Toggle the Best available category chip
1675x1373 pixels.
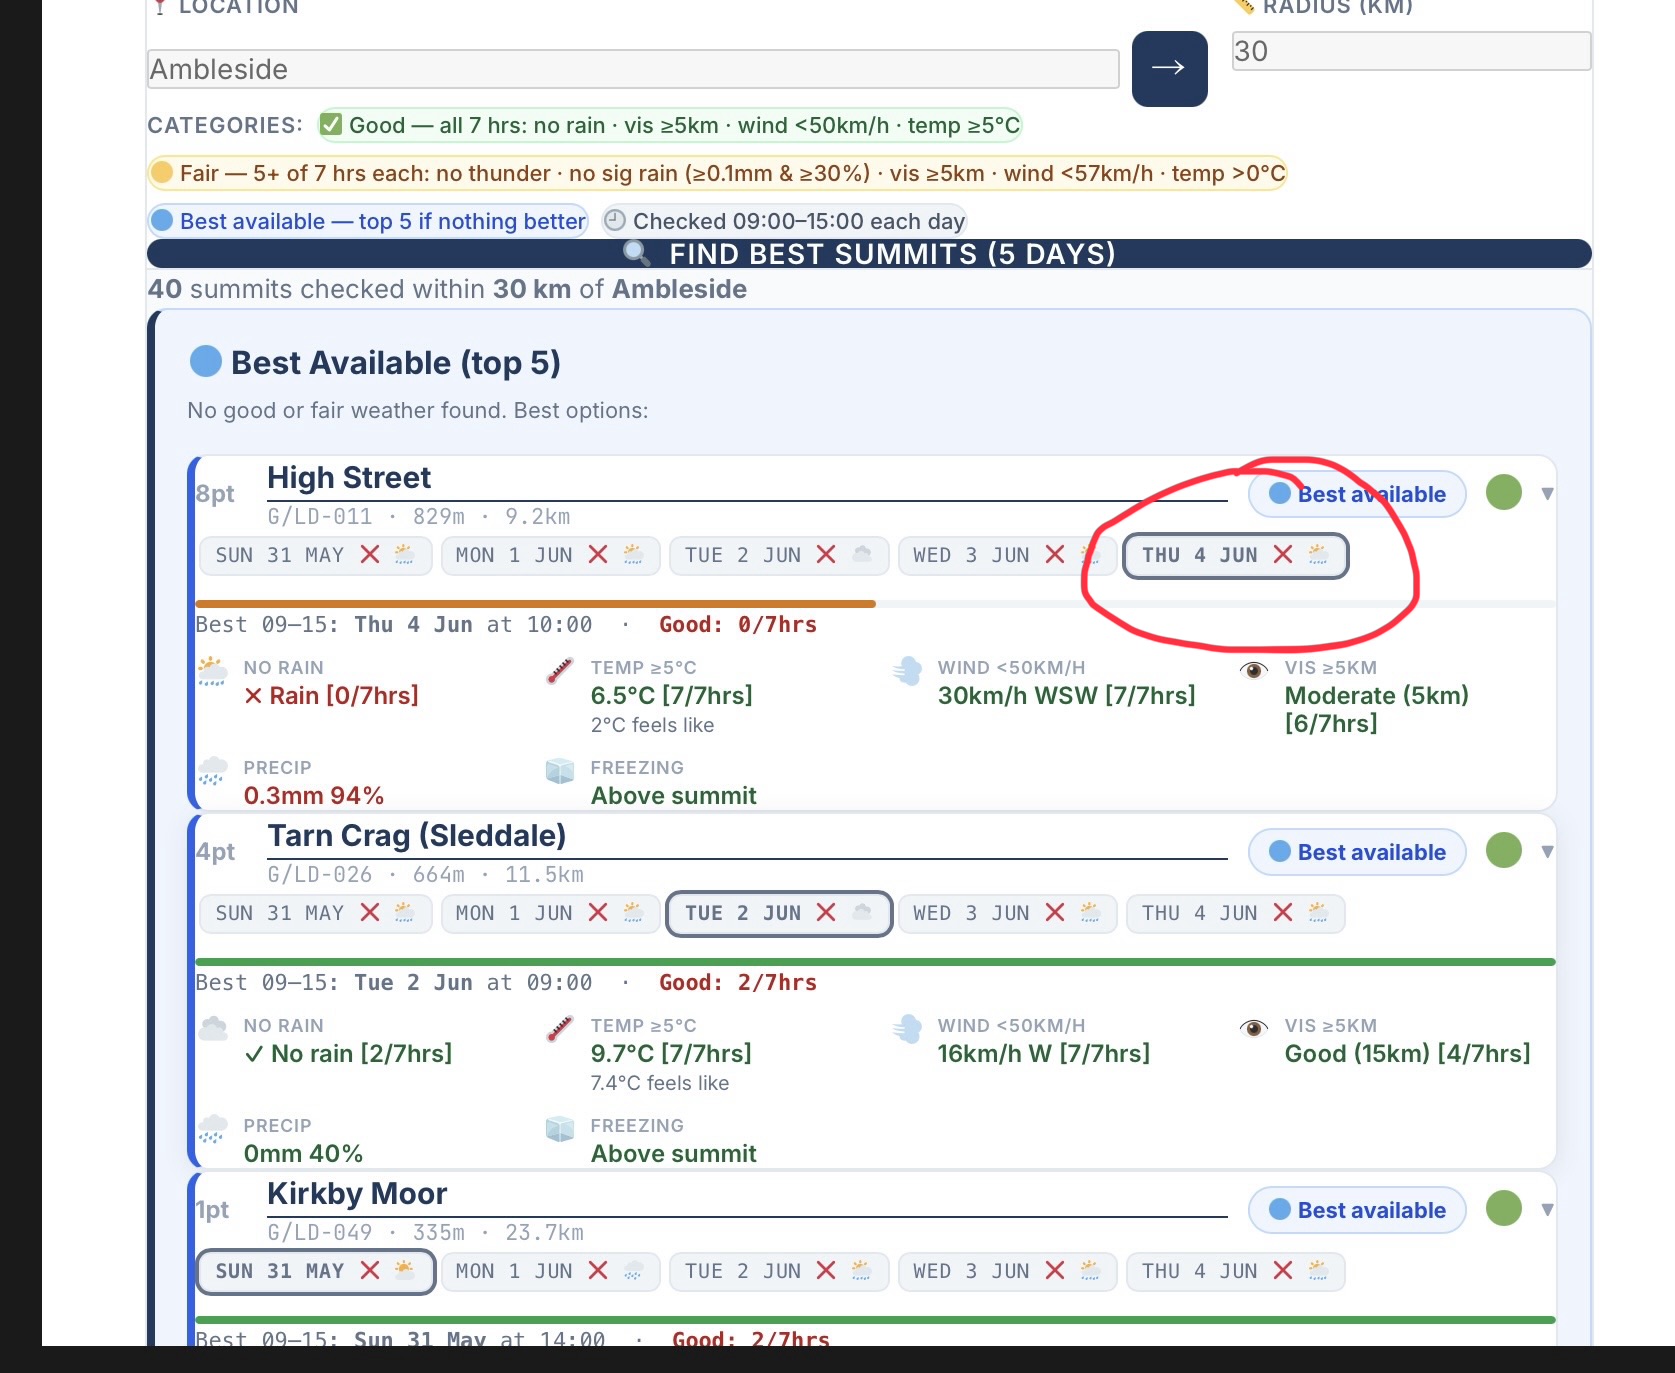[x=368, y=221]
